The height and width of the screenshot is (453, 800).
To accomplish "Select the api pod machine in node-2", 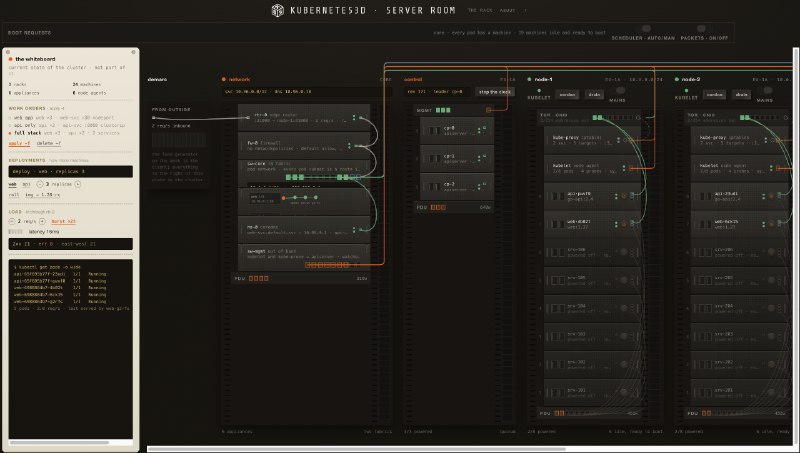I will click(x=741, y=196).
